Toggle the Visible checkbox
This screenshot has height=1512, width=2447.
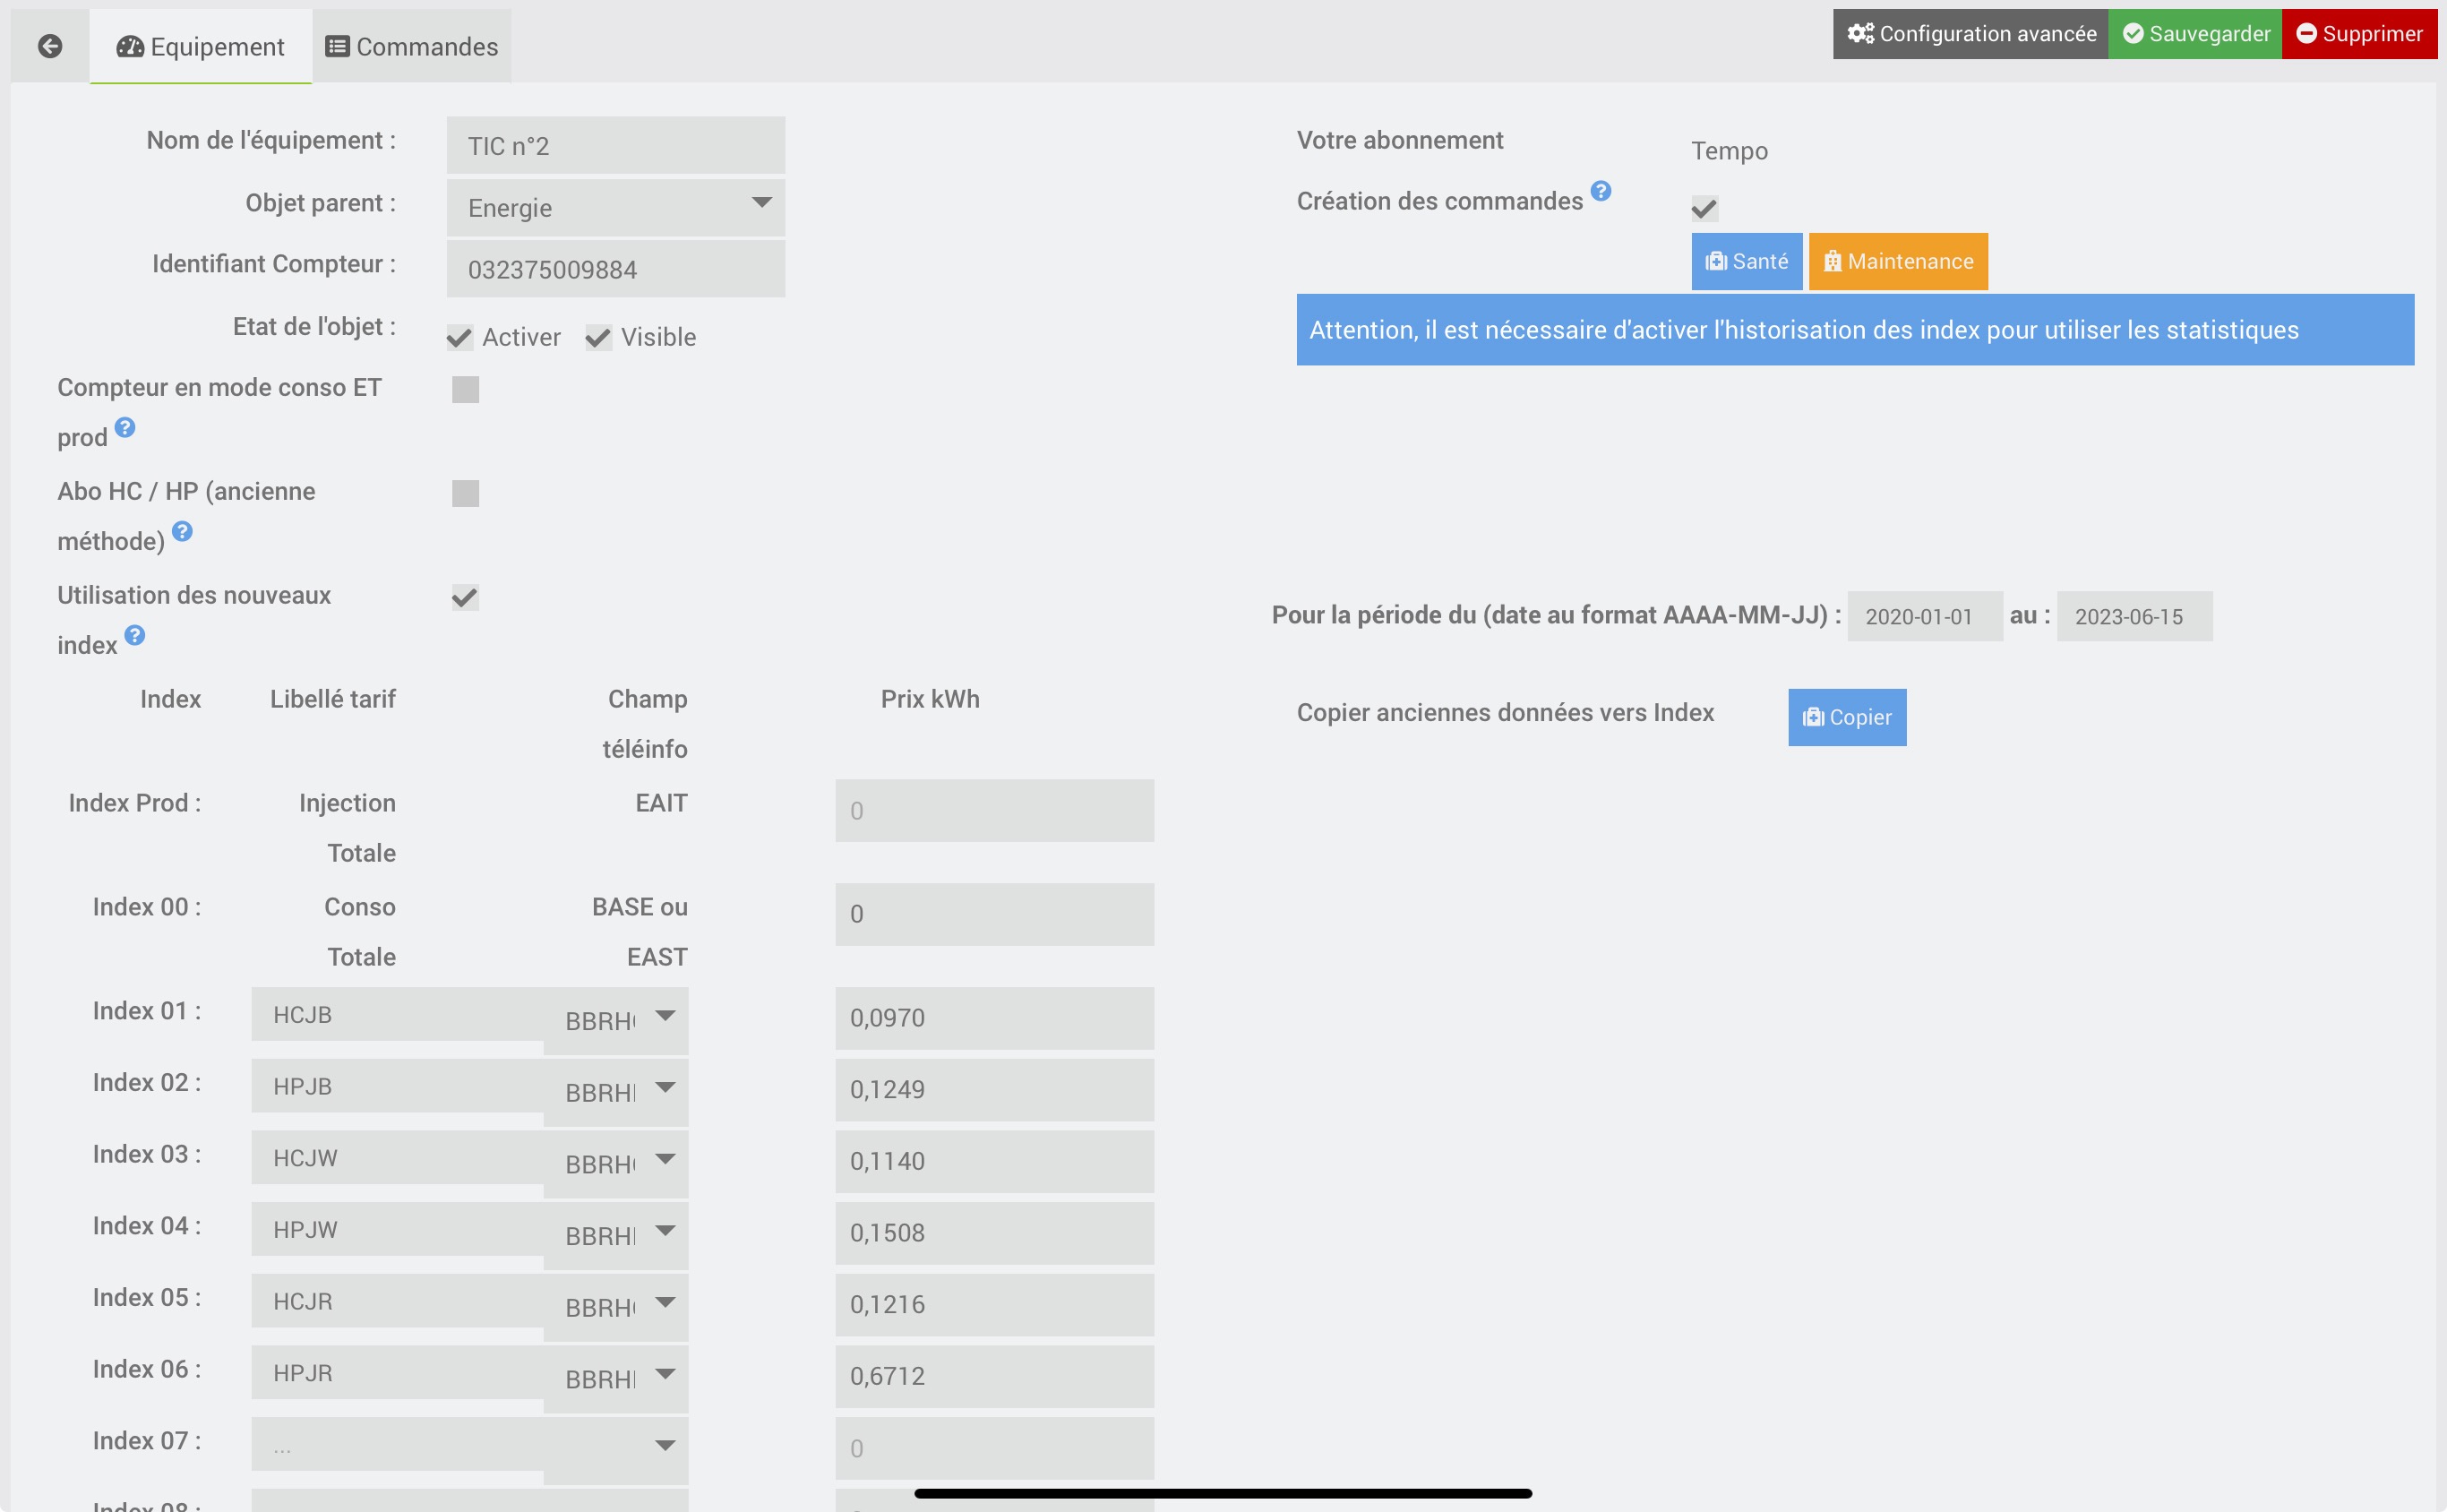(x=598, y=338)
